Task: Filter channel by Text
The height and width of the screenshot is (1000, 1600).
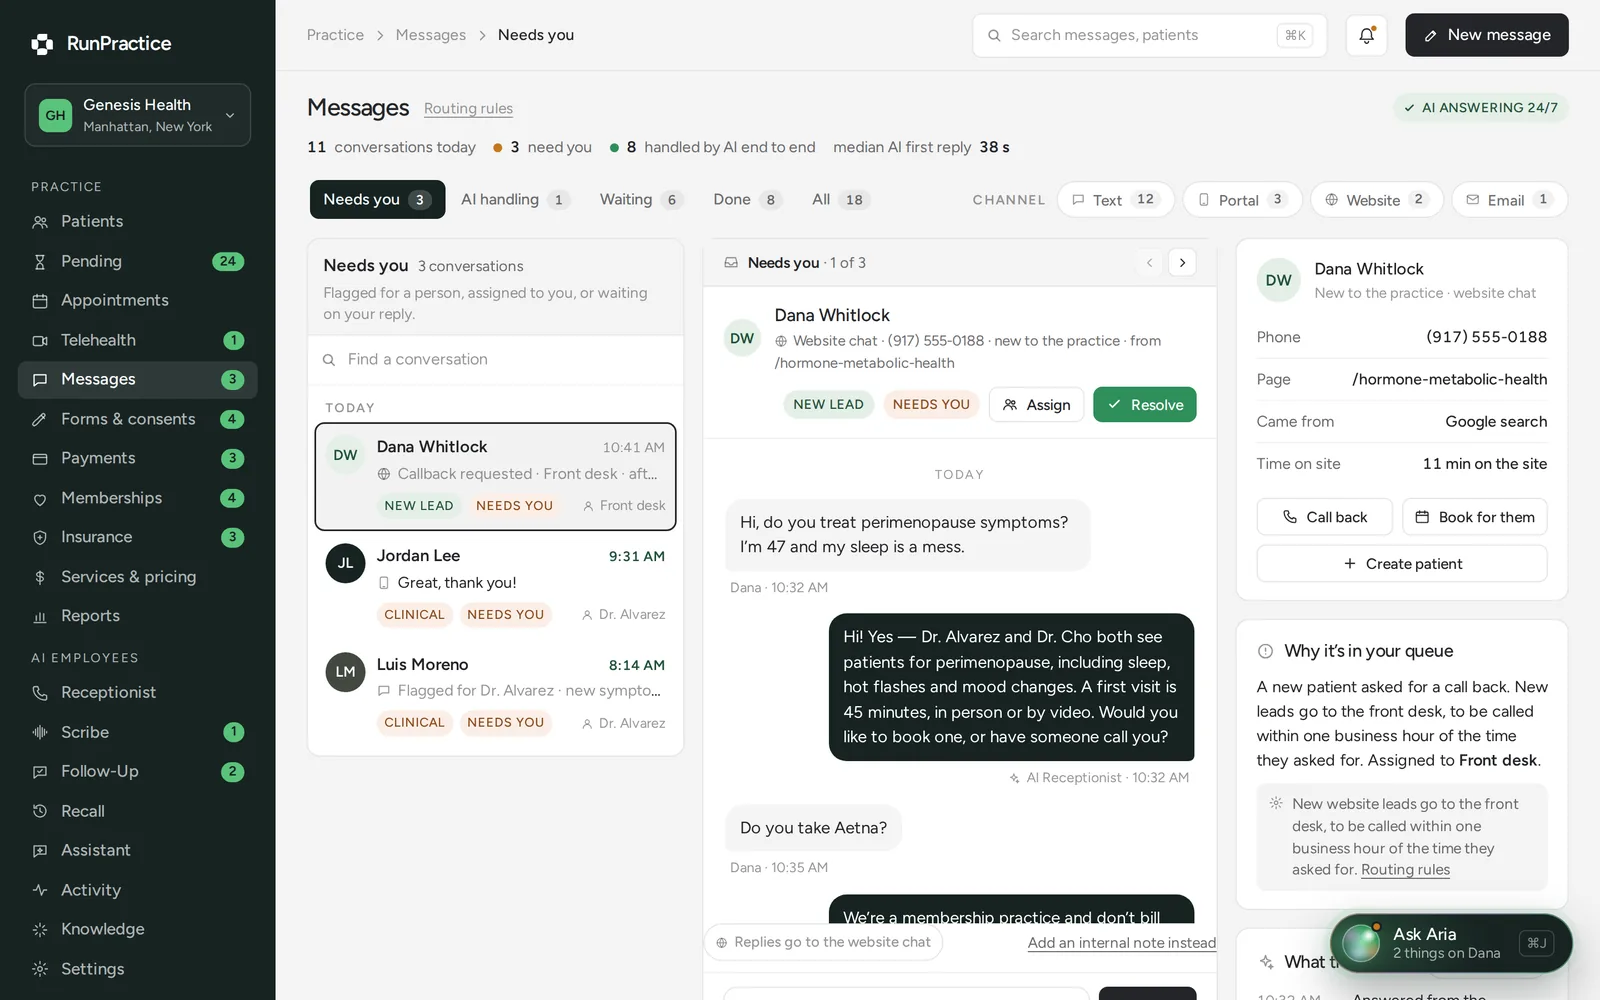Action: pos(1115,200)
